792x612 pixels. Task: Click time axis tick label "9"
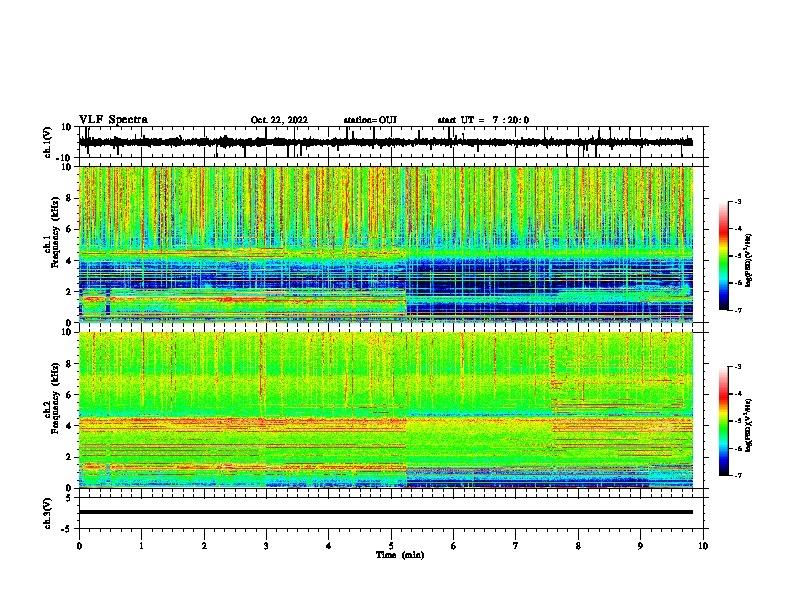[x=640, y=546]
